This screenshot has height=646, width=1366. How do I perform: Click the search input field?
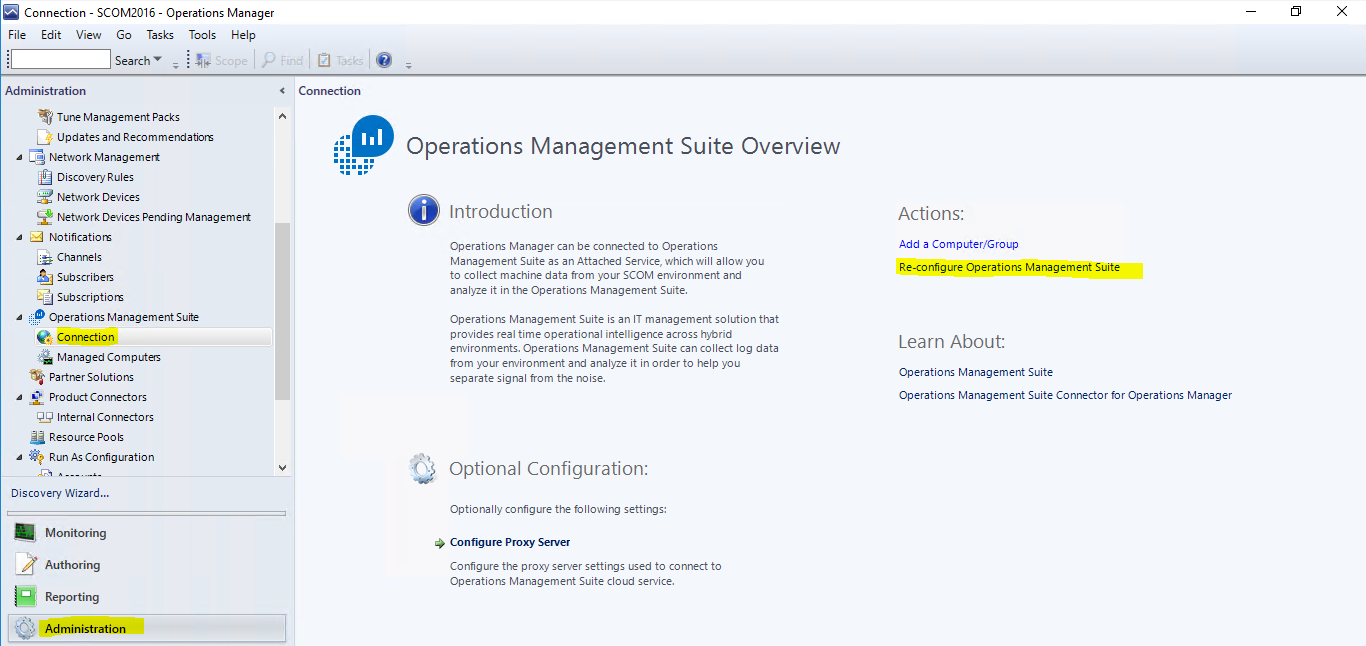click(60, 60)
